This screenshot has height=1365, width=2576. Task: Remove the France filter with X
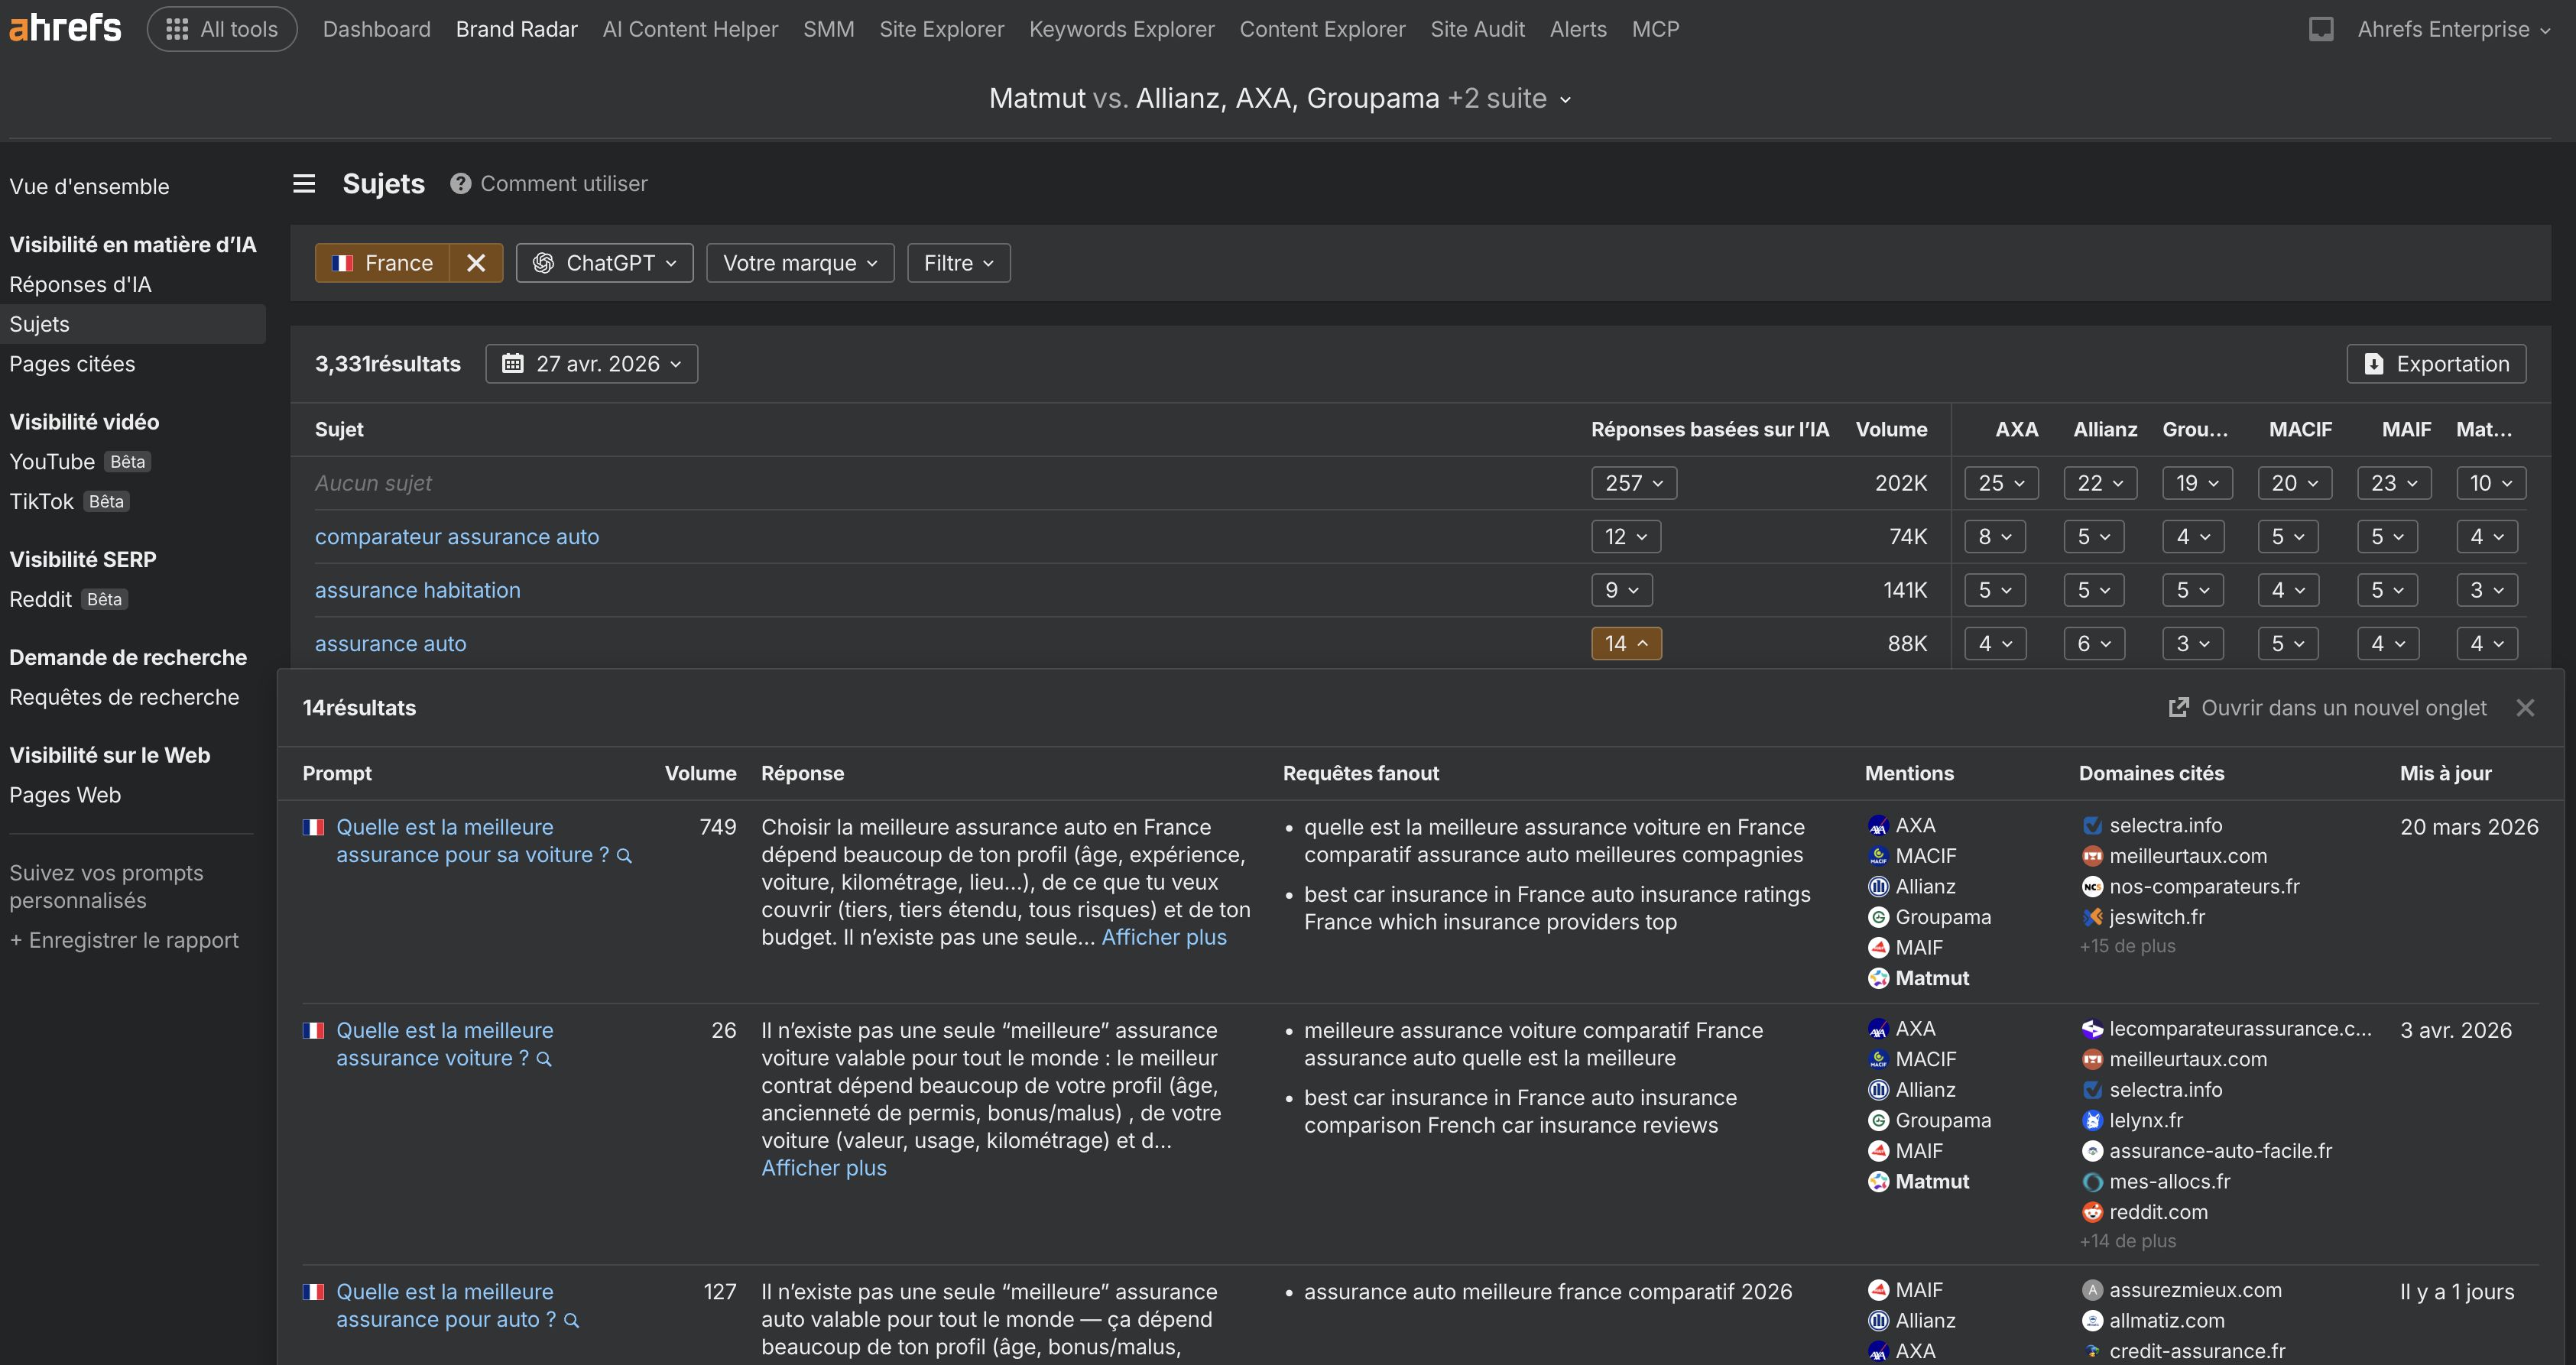[x=476, y=263]
